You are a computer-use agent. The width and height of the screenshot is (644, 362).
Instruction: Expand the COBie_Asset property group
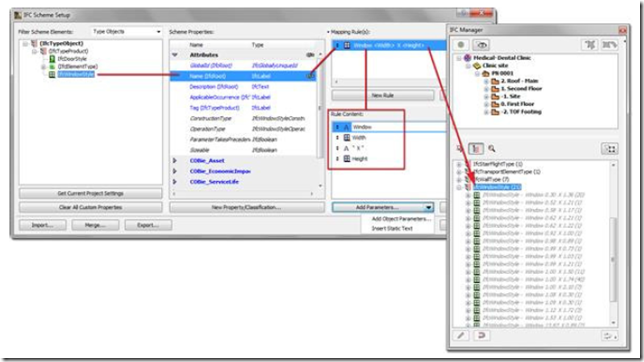point(175,161)
